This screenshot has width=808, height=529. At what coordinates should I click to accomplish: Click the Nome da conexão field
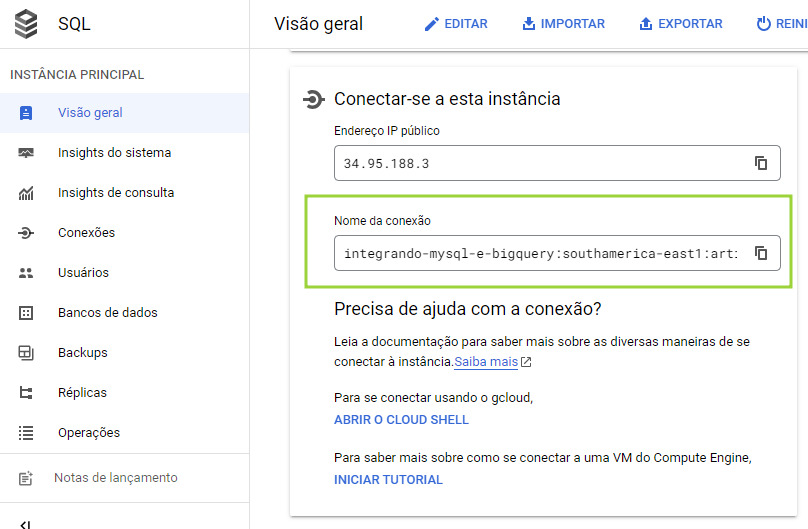pyautogui.click(x=557, y=253)
